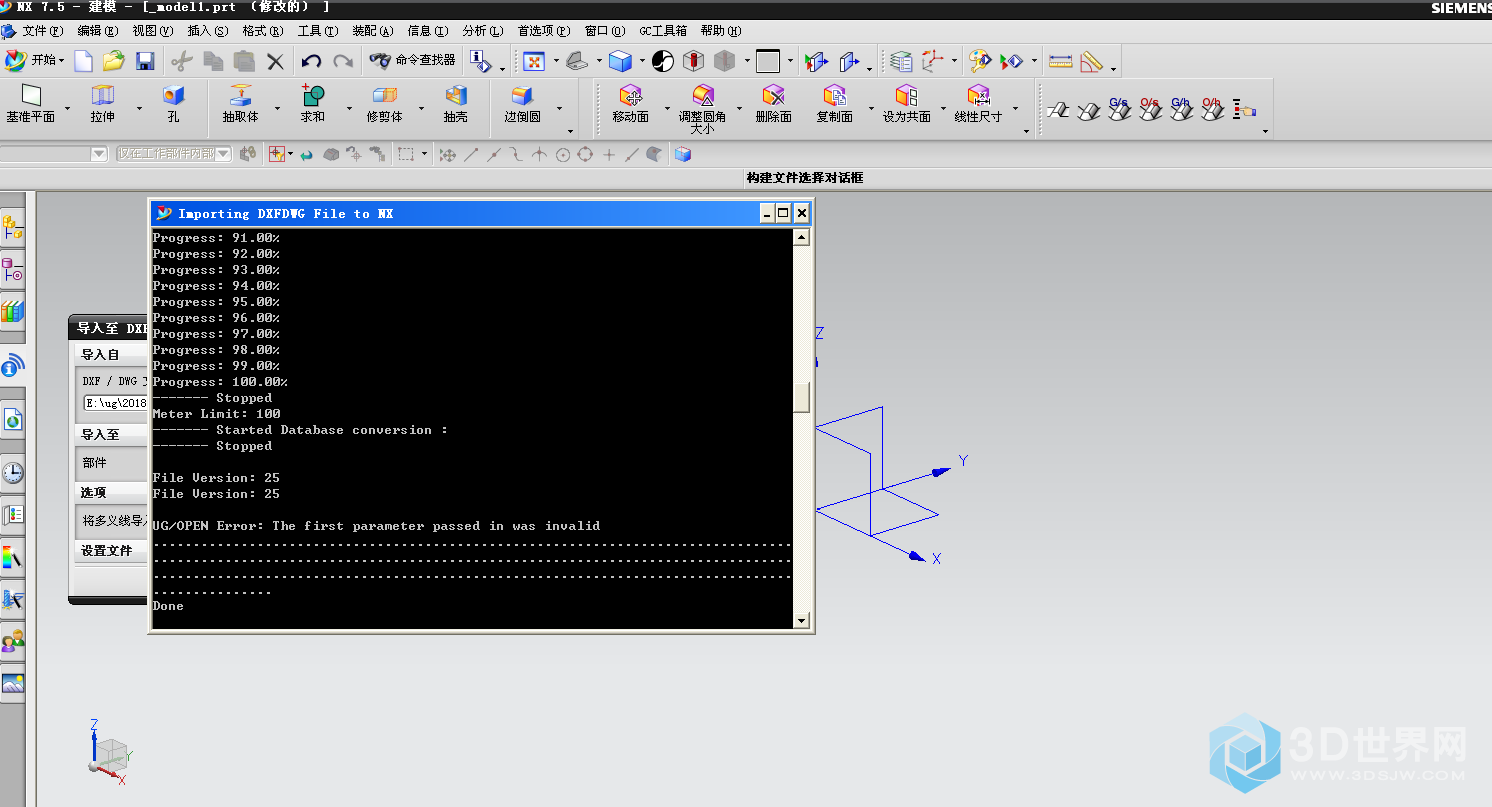Toggle G/s snap icon in toolbar
This screenshot has width=1492, height=807.
(1119, 108)
